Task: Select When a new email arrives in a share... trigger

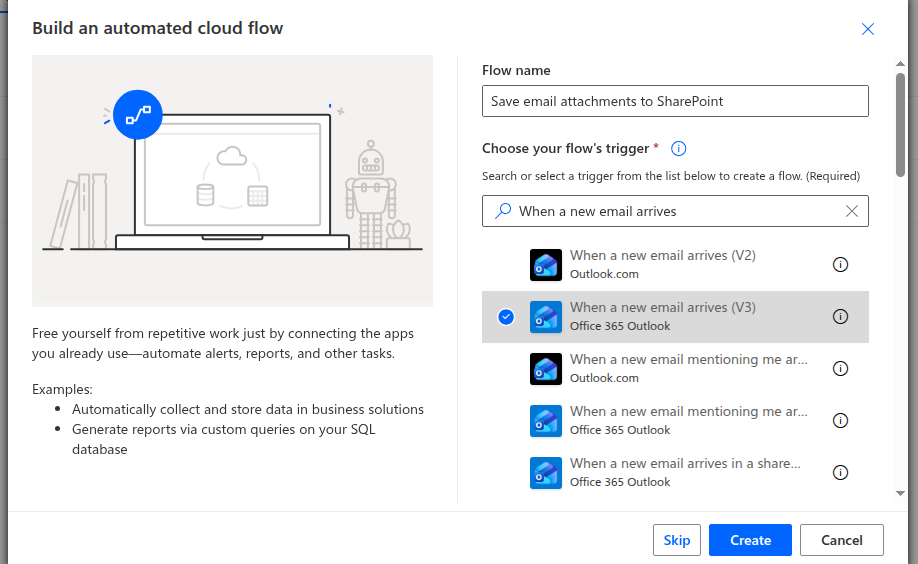Action: click(x=685, y=464)
